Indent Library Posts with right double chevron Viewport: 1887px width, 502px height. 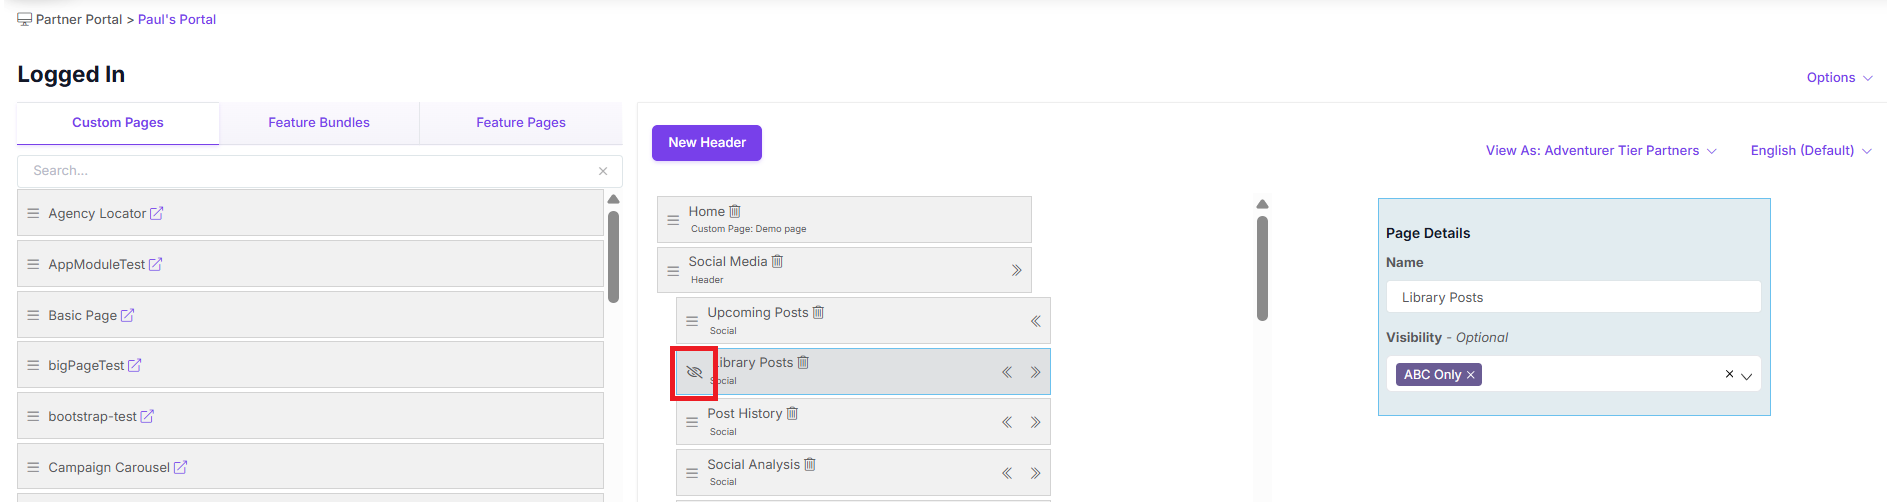(x=1035, y=372)
